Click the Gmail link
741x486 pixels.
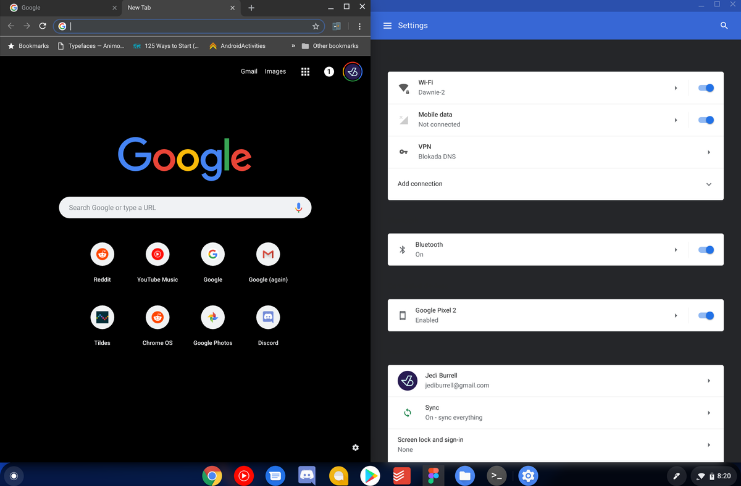[x=249, y=71]
